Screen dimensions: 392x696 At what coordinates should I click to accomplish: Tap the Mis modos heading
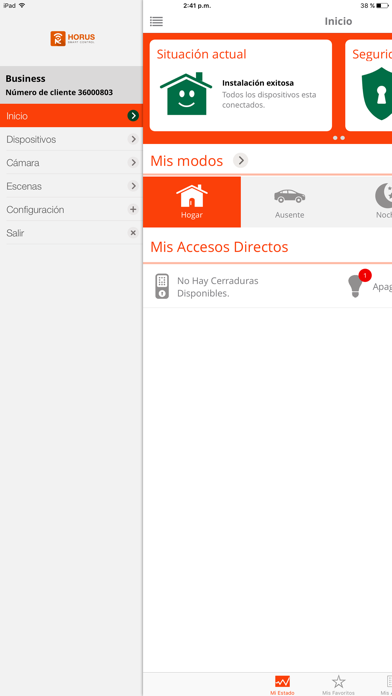[x=186, y=161]
